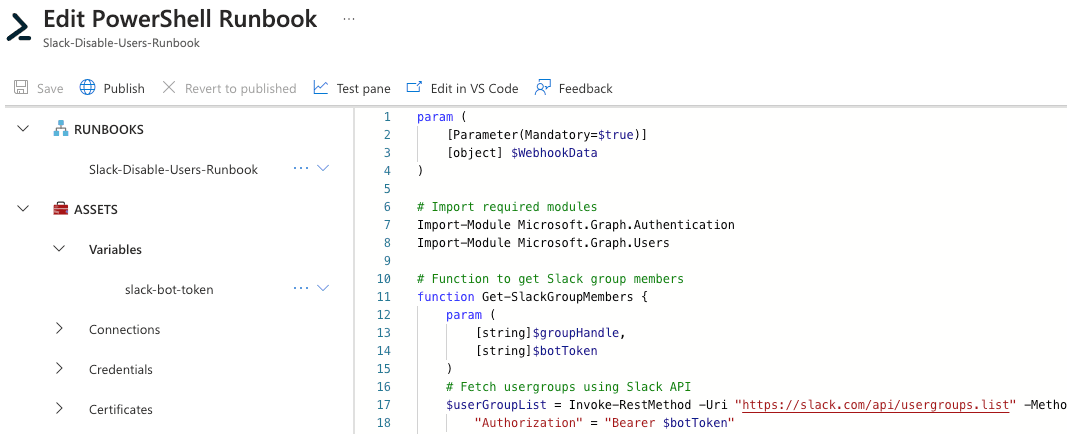Open the ellipsis menu beside the page title

point(349,19)
